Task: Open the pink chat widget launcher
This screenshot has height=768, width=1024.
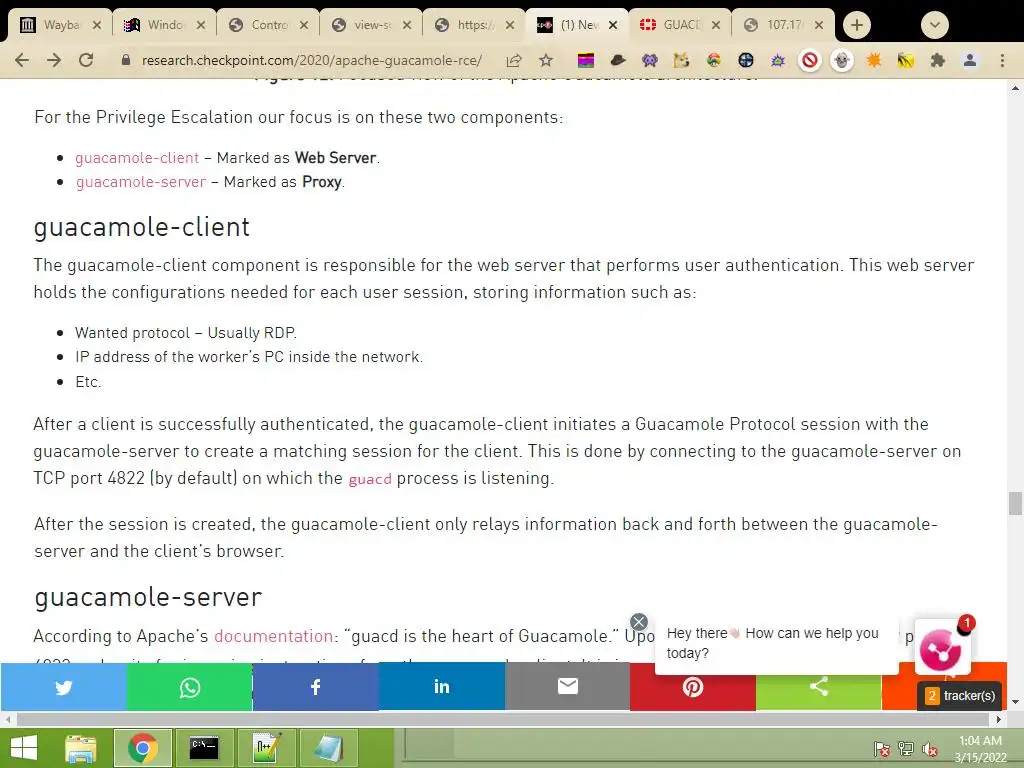Action: pyautogui.click(x=942, y=648)
